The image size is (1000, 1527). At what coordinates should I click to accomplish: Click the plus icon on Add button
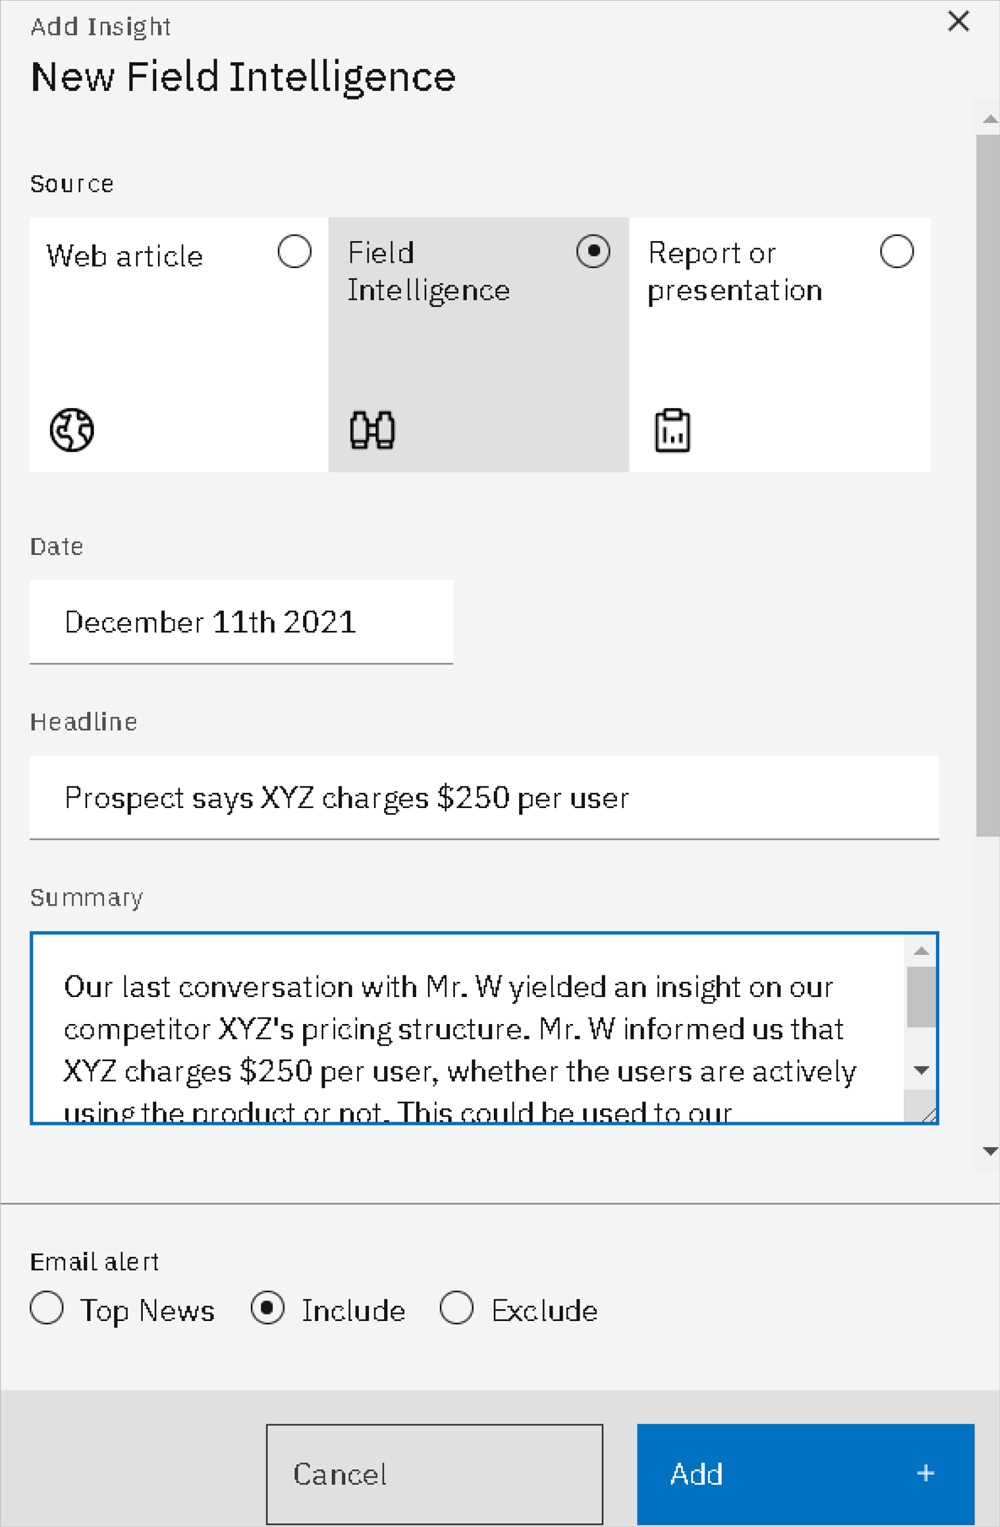[926, 1473]
